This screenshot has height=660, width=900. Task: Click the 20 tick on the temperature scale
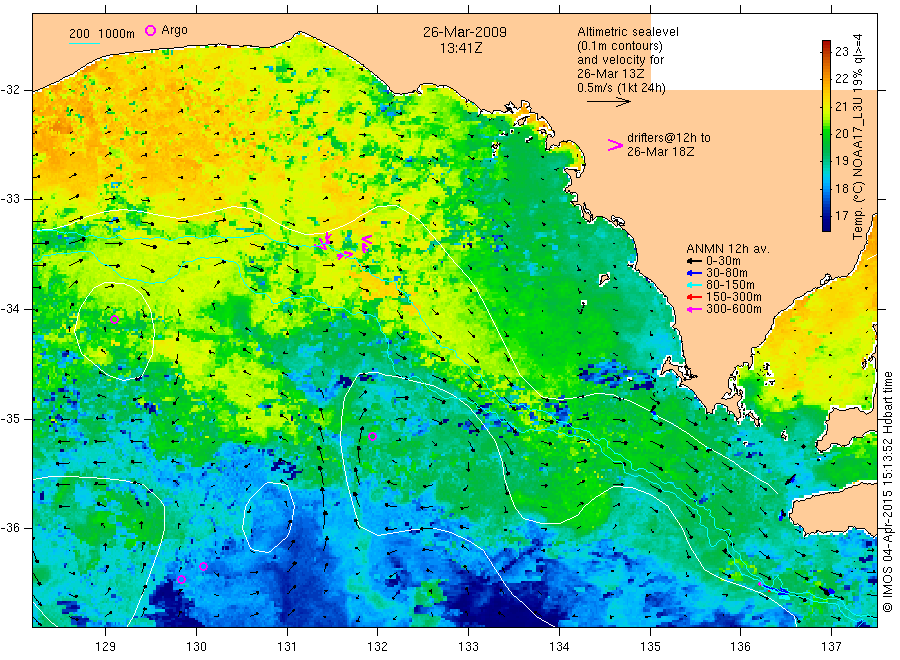tap(841, 134)
